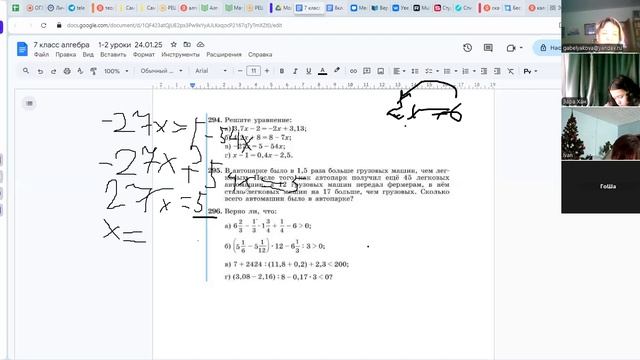The image size is (640, 360).
Task: Insert an image from toolbar
Action: [x=380, y=71]
